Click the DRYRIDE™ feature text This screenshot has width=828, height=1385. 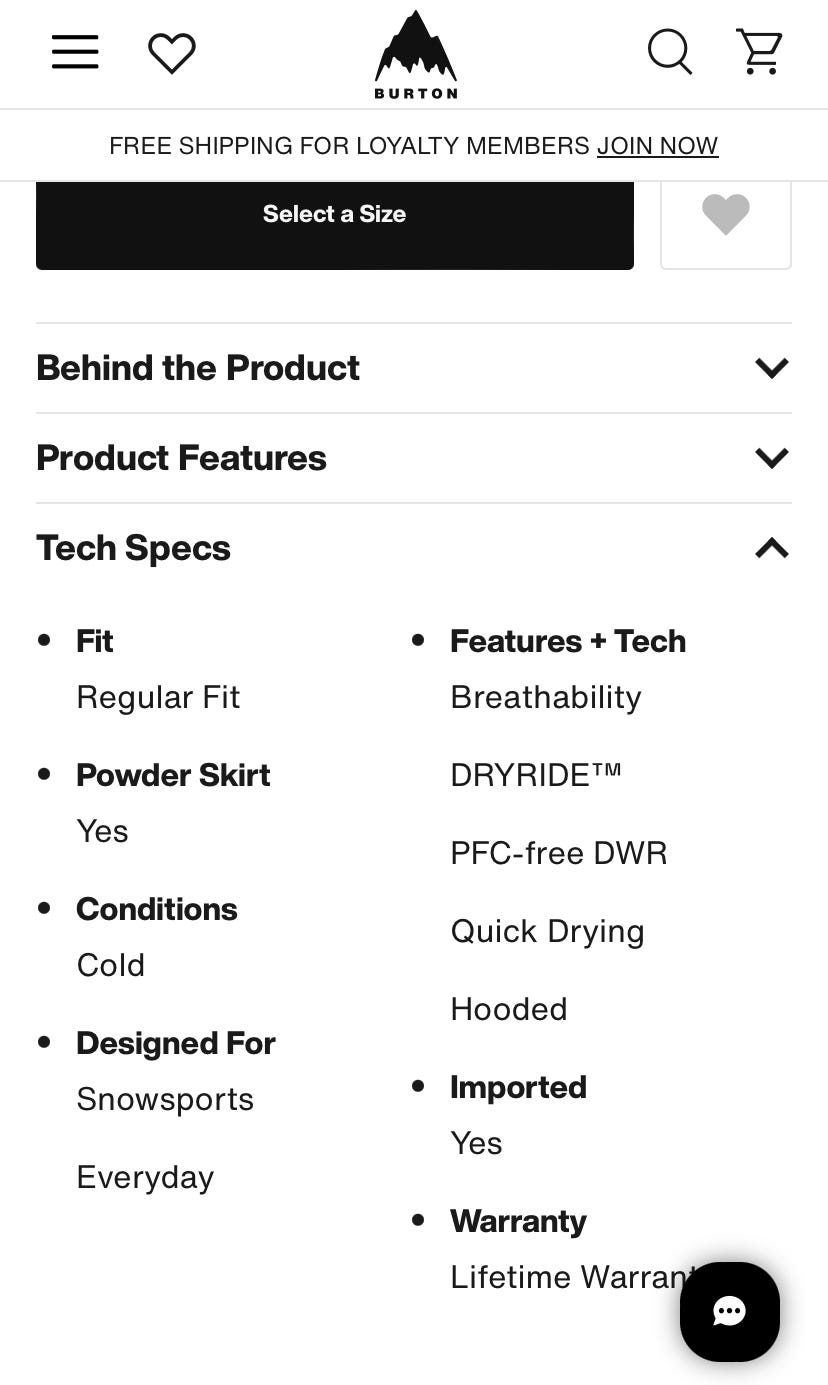(x=536, y=775)
